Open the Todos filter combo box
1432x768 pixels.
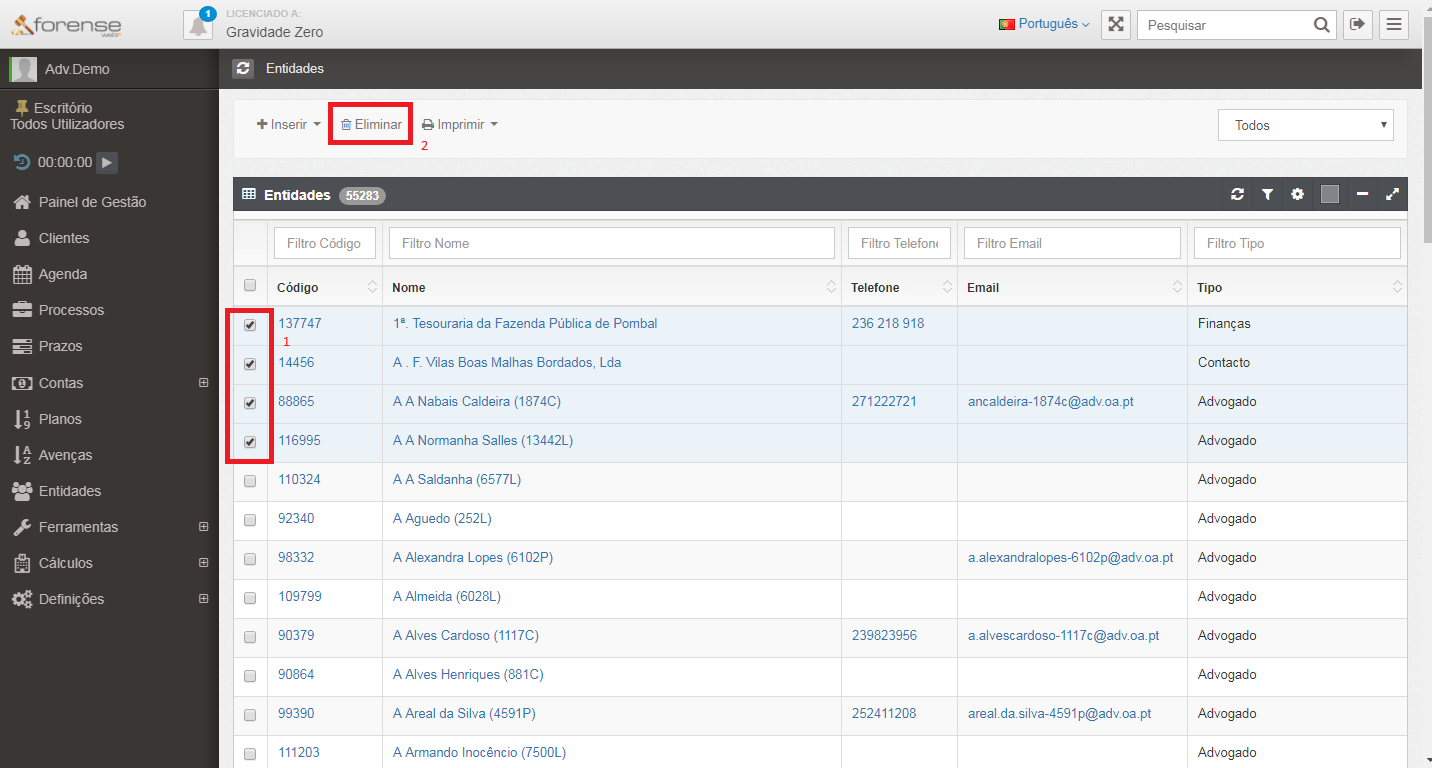point(1306,125)
